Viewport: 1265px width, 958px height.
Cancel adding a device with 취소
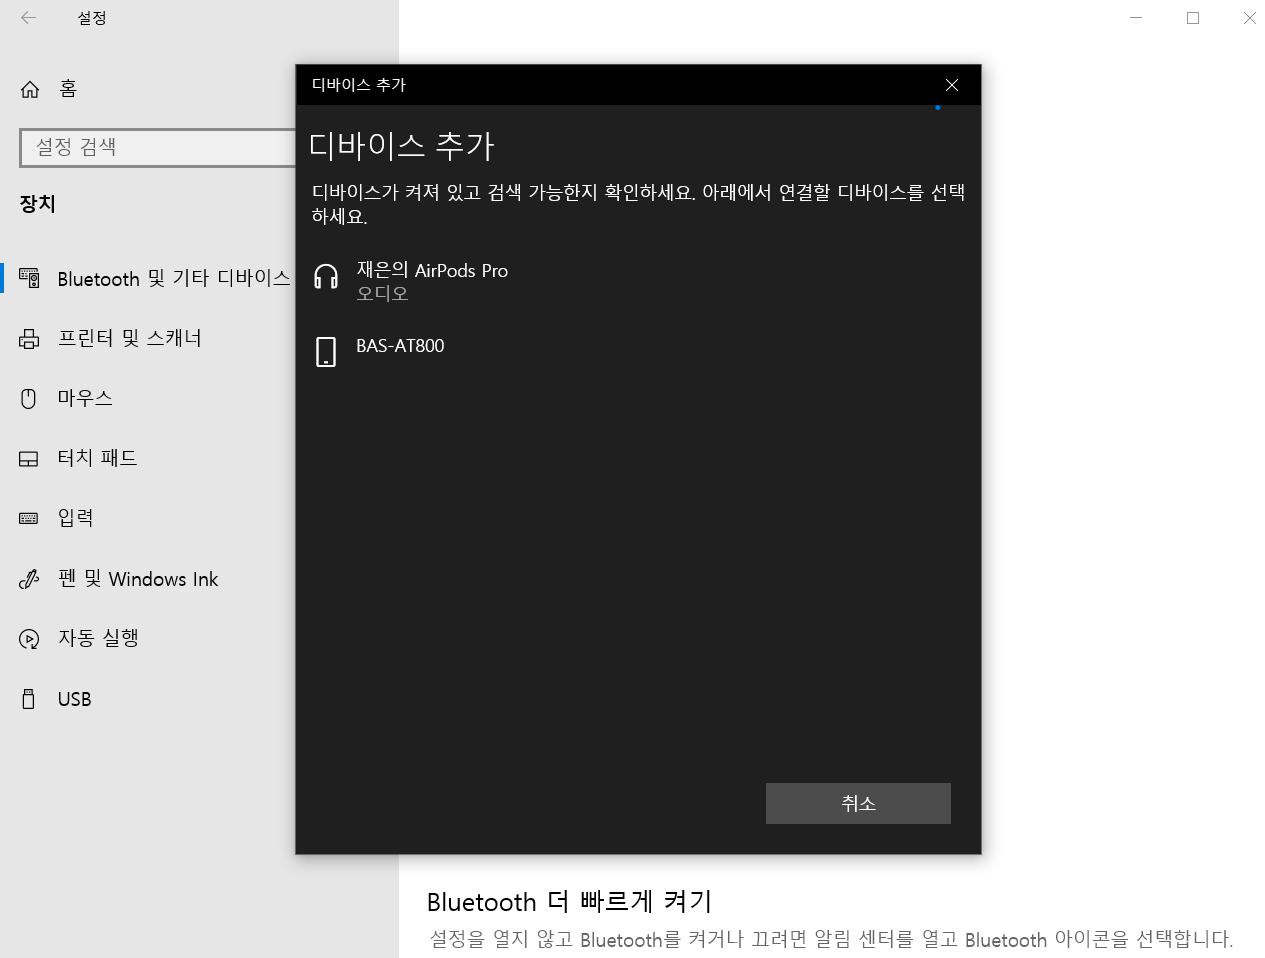(858, 803)
